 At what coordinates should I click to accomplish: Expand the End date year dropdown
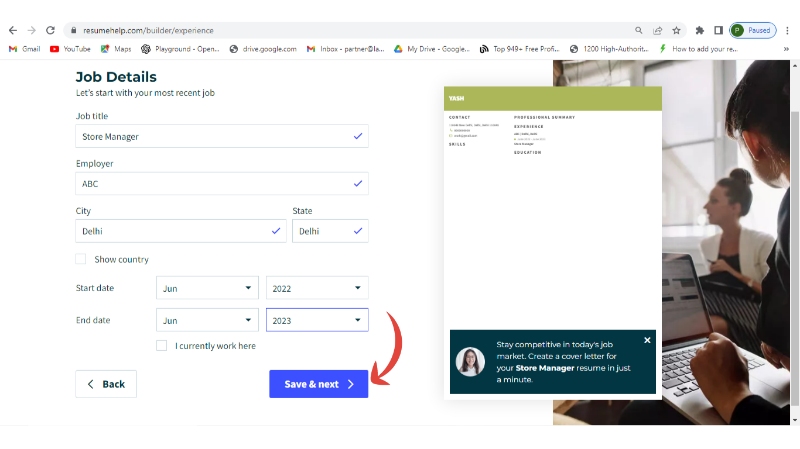click(317, 320)
